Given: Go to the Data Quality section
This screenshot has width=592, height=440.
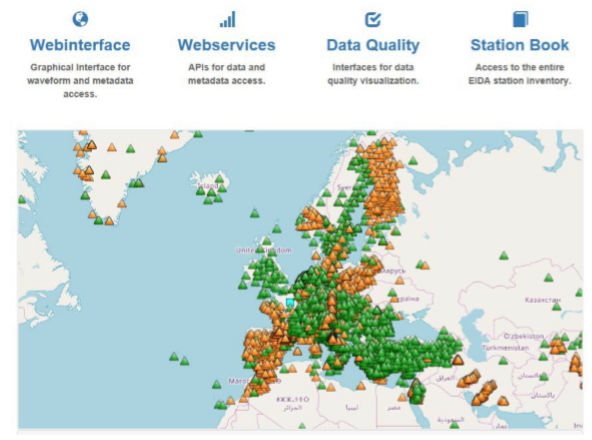Looking at the screenshot, I should click(373, 45).
